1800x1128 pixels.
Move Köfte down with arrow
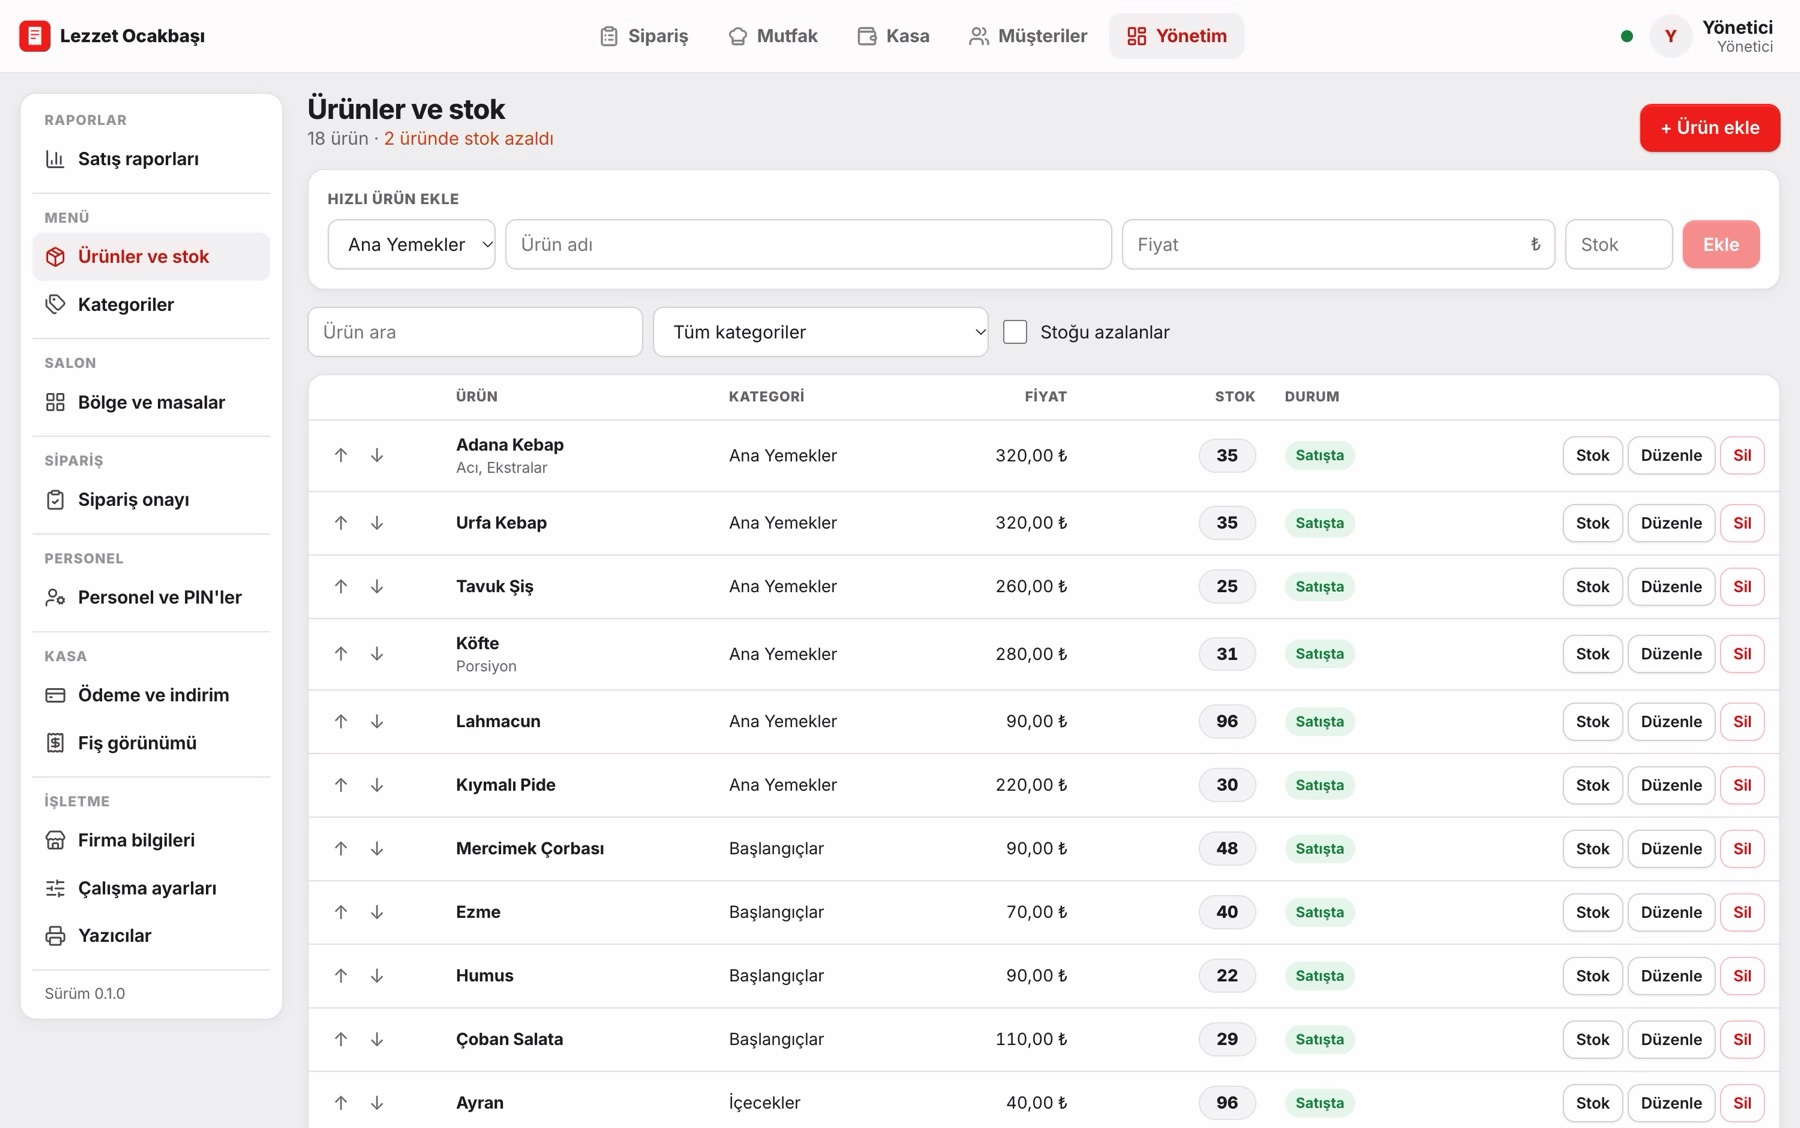377,654
